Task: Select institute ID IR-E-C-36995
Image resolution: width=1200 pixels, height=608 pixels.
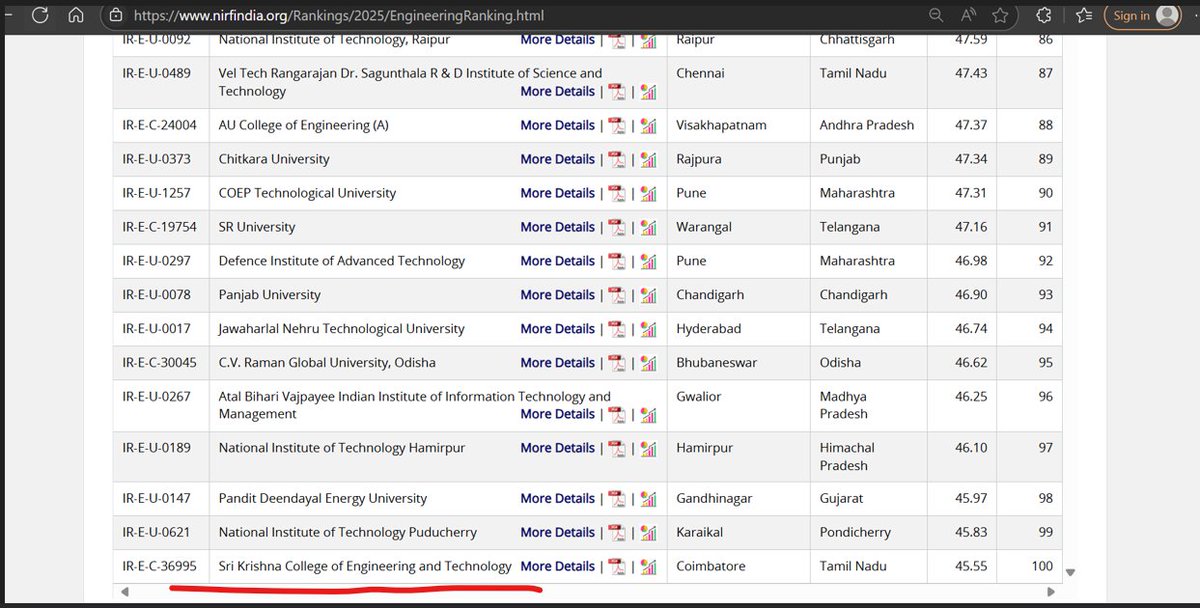Action: [160, 566]
